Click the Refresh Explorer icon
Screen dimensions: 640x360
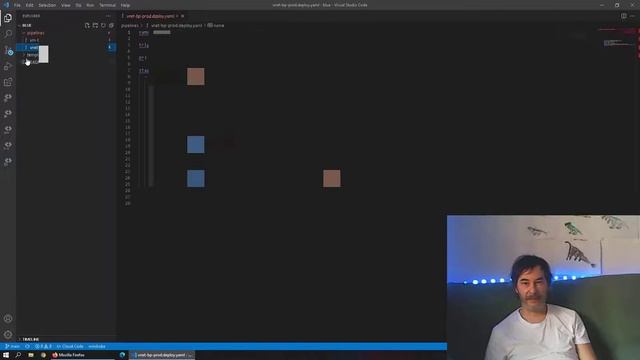tap(103, 25)
